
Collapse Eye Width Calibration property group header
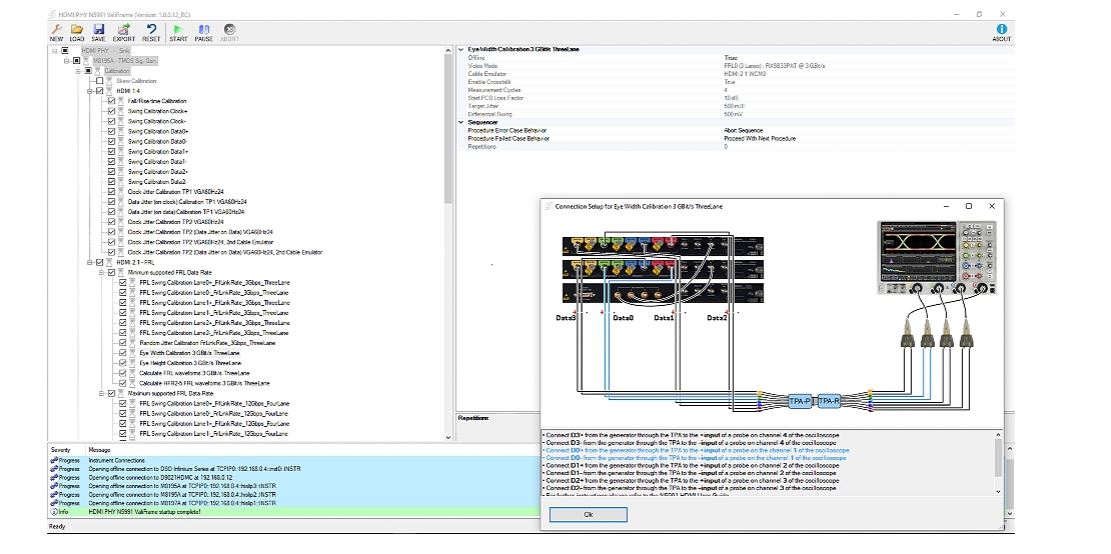point(461,50)
